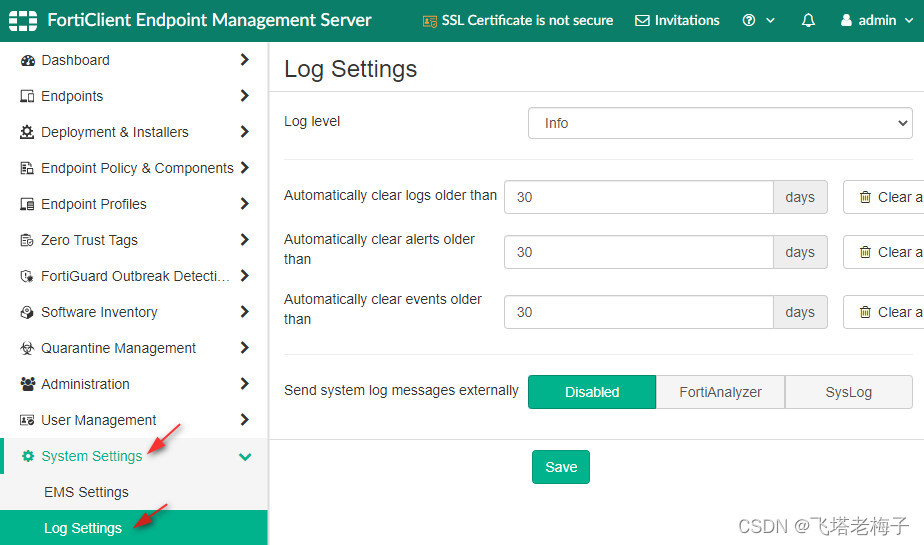Expand the Deployment & Installers chevron

[x=245, y=131]
